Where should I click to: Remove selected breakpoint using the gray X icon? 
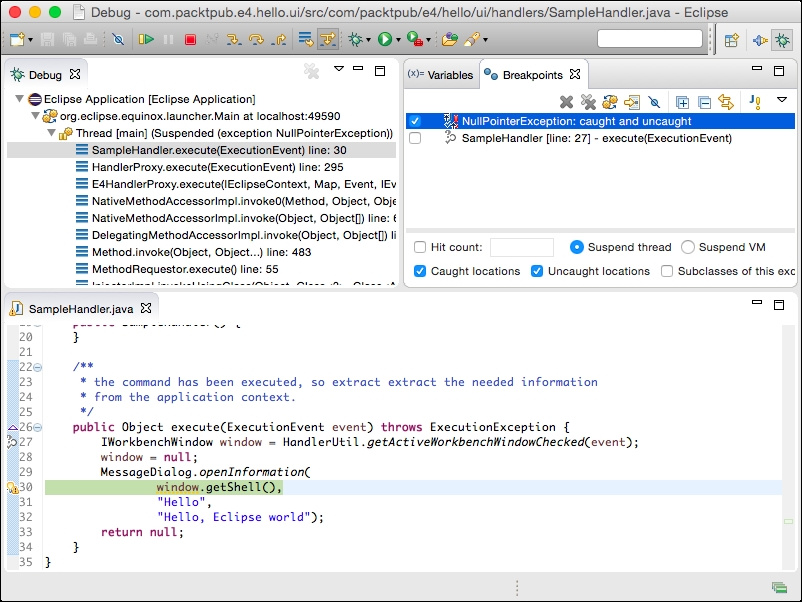(x=566, y=102)
